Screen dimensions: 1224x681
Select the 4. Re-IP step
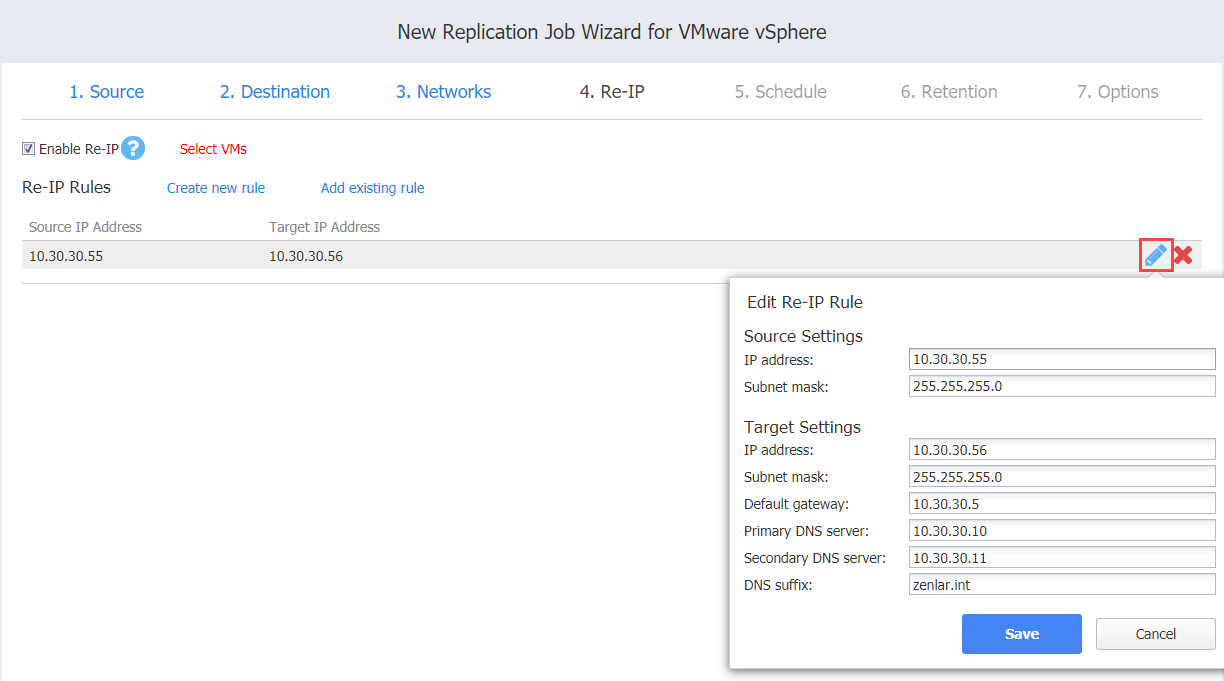pos(612,92)
